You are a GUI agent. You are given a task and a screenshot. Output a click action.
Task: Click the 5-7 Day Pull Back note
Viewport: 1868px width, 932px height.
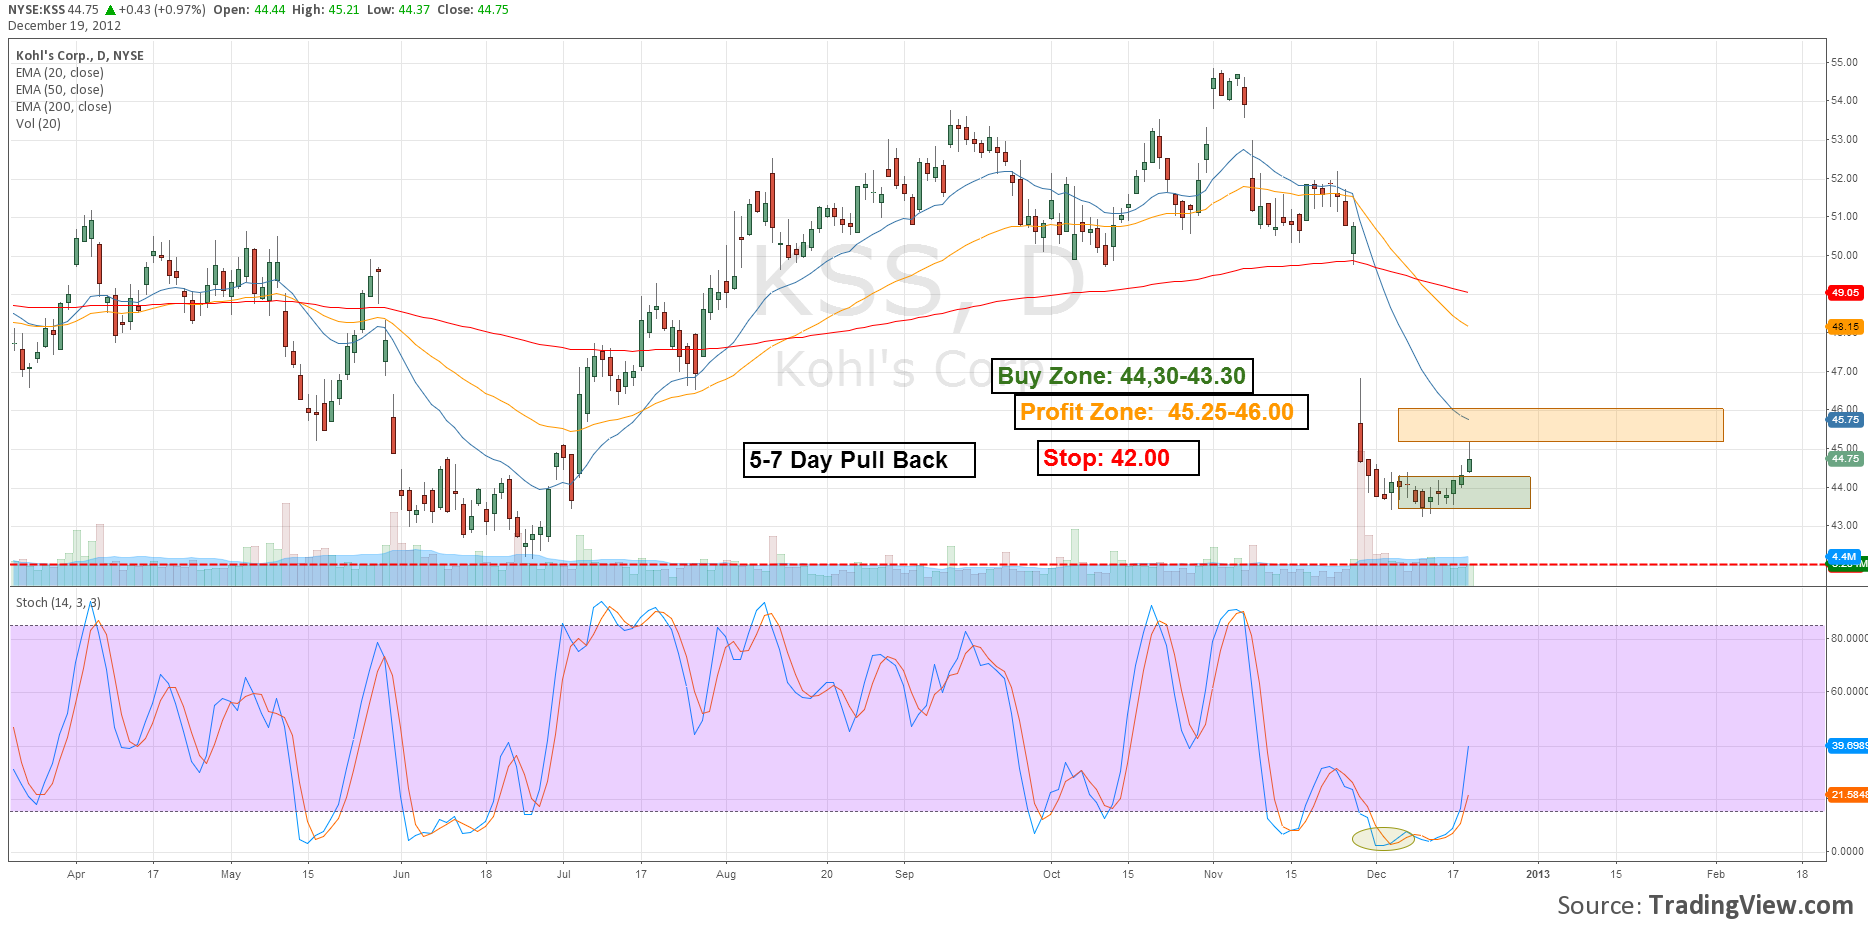(x=858, y=460)
